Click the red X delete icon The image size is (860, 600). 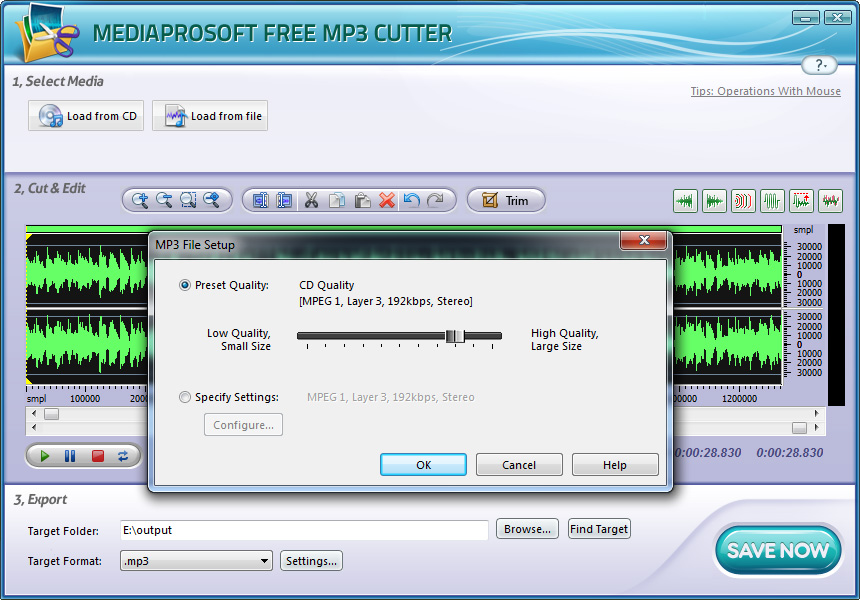[x=387, y=201]
